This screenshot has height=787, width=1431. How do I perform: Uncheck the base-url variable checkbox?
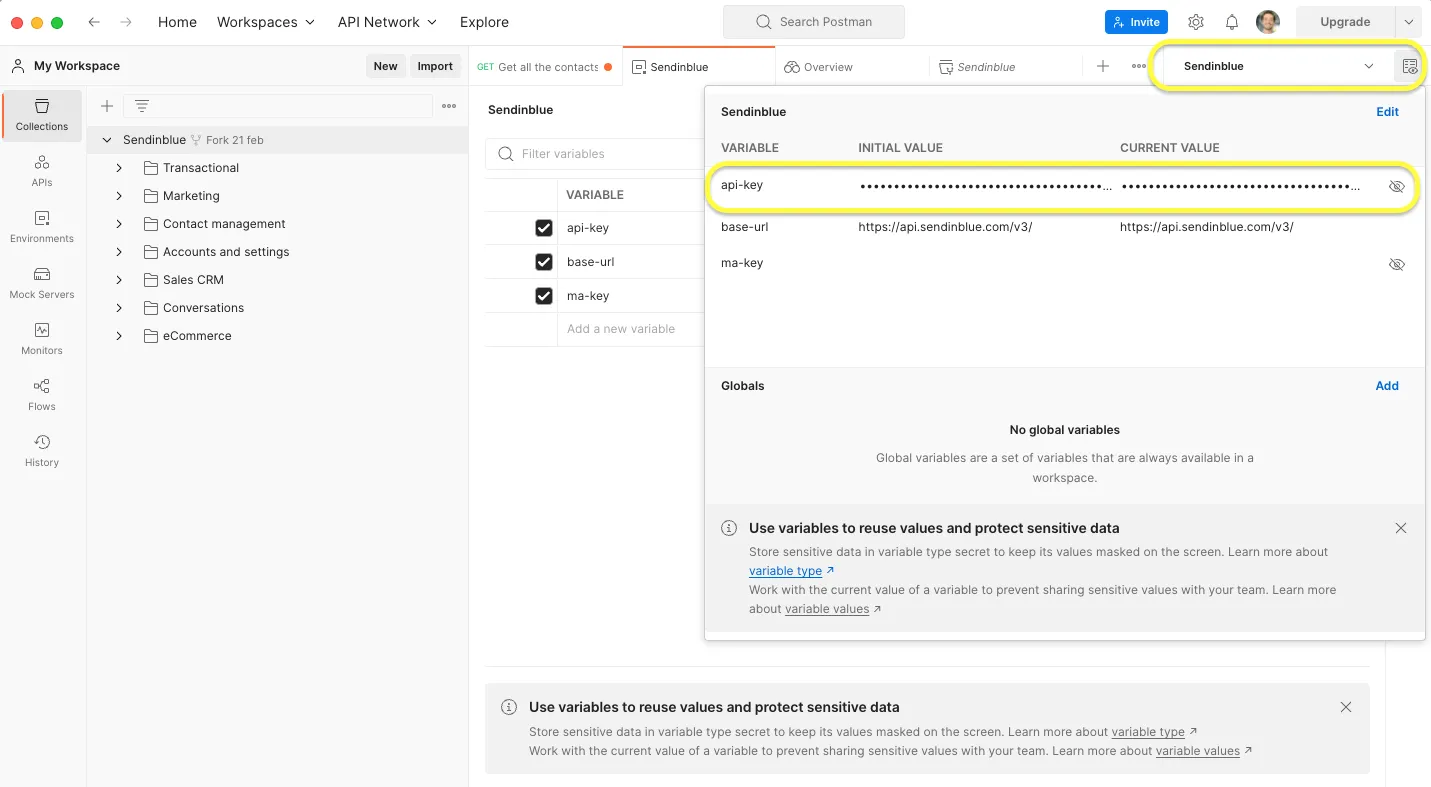544,262
